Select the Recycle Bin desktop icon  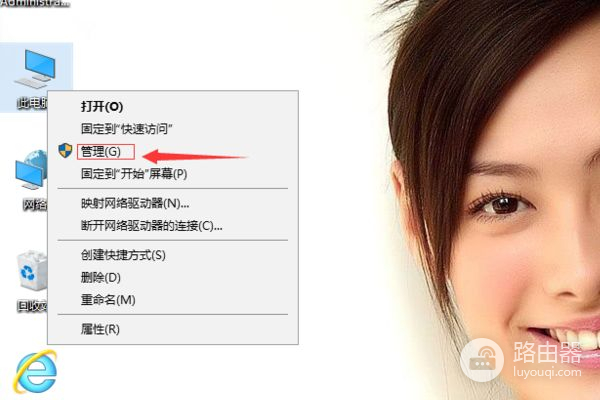(32, 271)
